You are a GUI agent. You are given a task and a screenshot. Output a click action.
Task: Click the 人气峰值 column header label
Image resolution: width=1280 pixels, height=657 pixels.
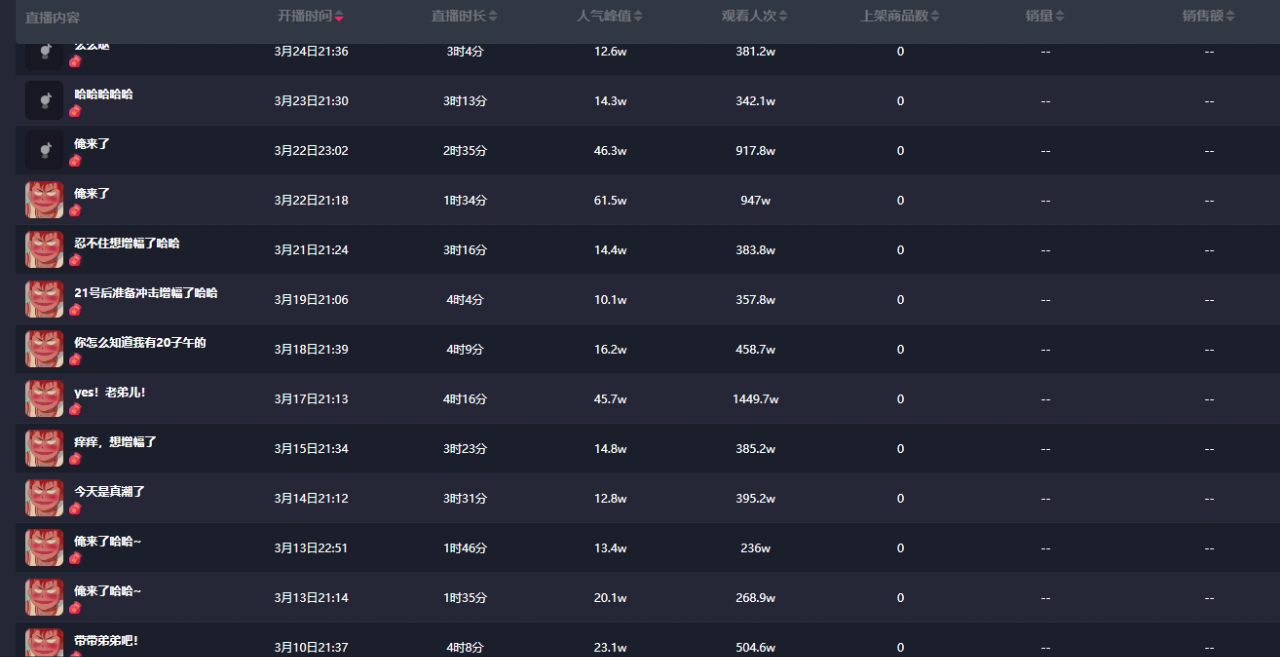point(605,16)
